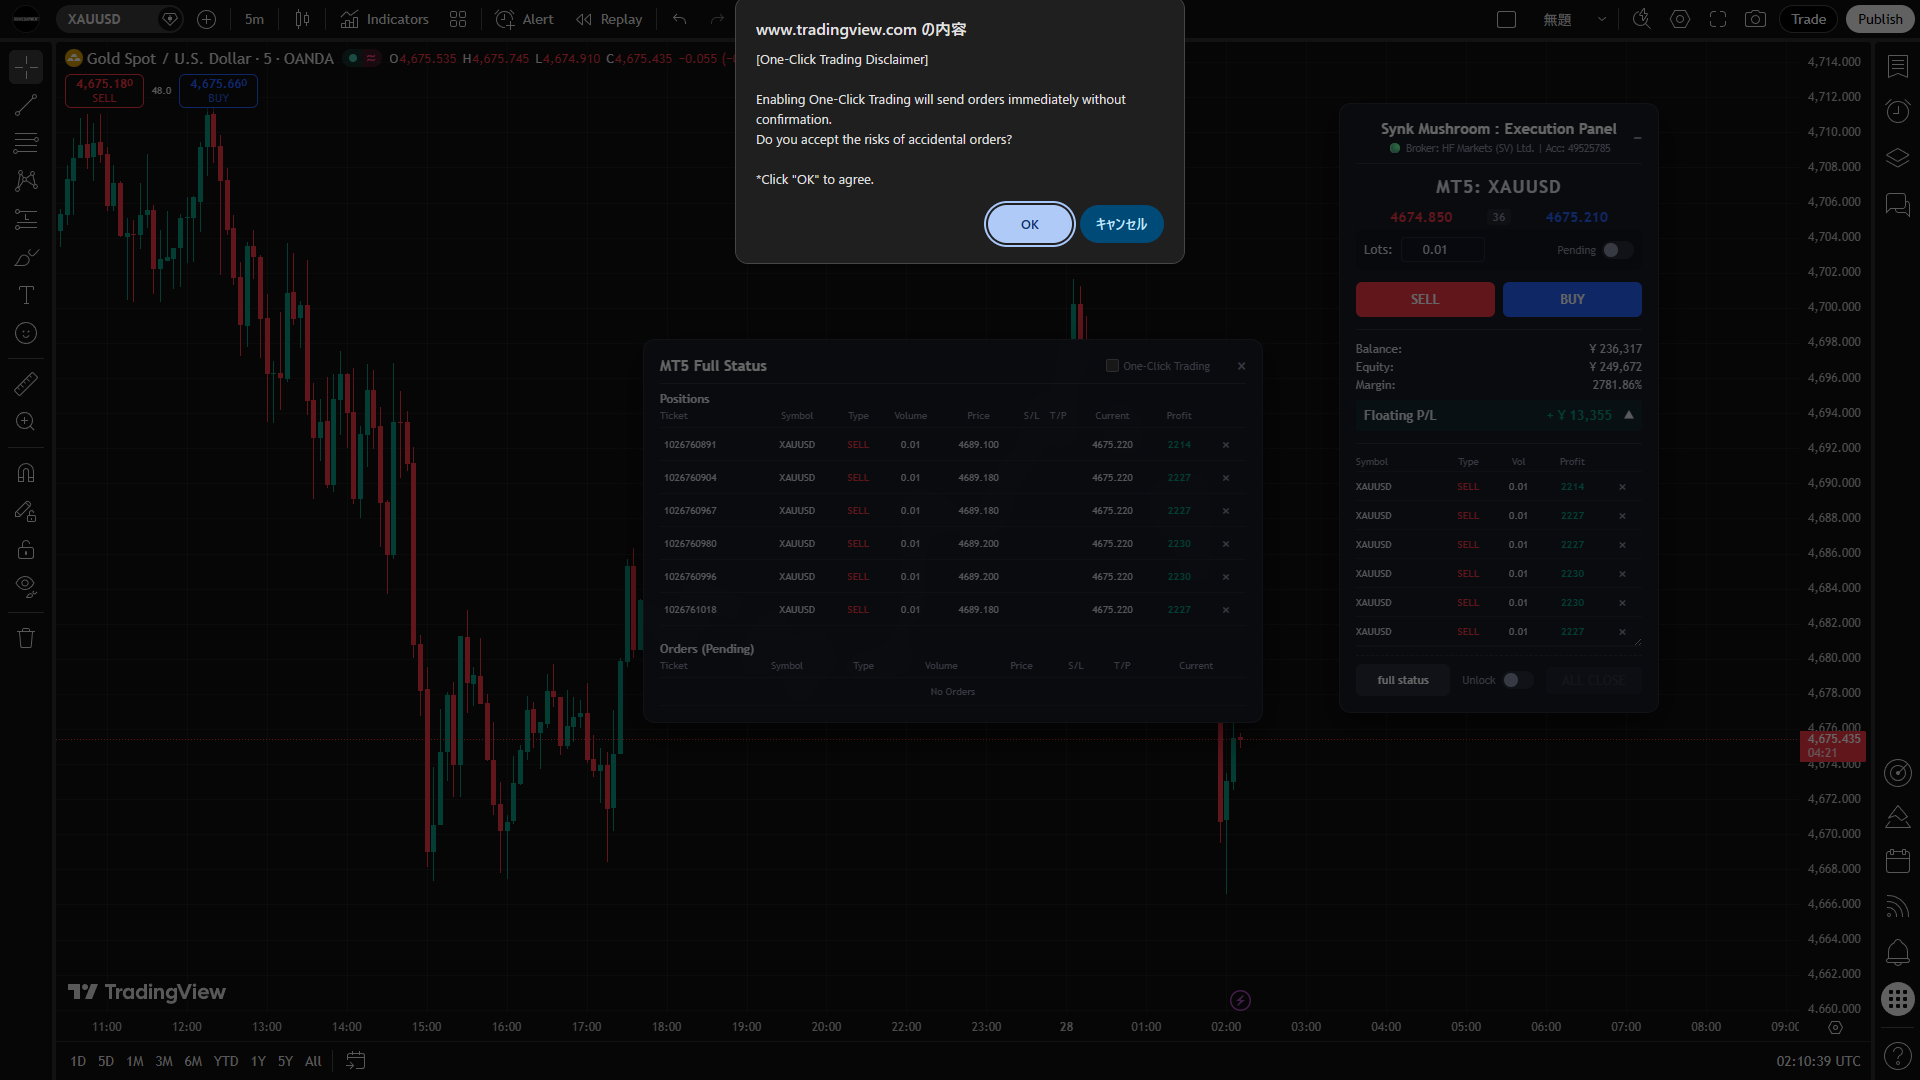1920x1080 pixels.
Task: Remove drawings with the trash icon
Action: click(x=26, y=638)
